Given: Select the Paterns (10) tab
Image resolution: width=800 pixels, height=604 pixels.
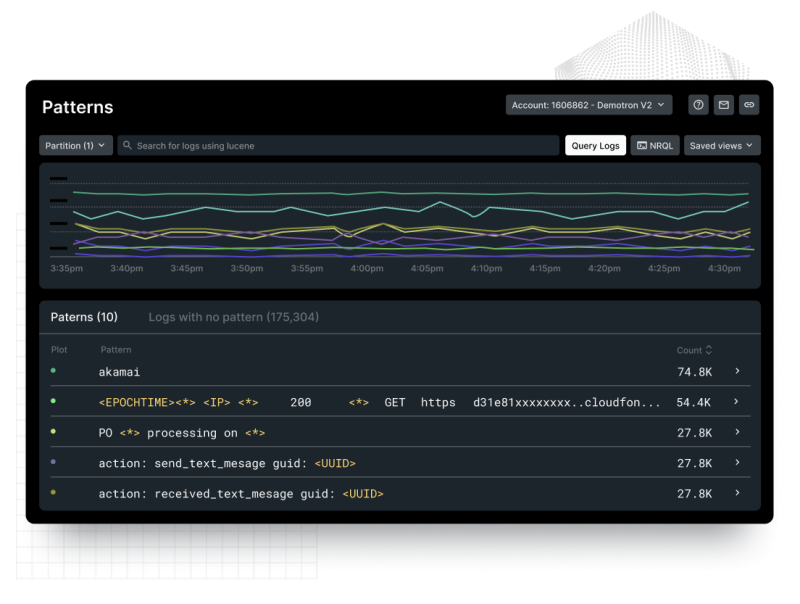Looking at the screenshot, I should [x=85, y=316].
